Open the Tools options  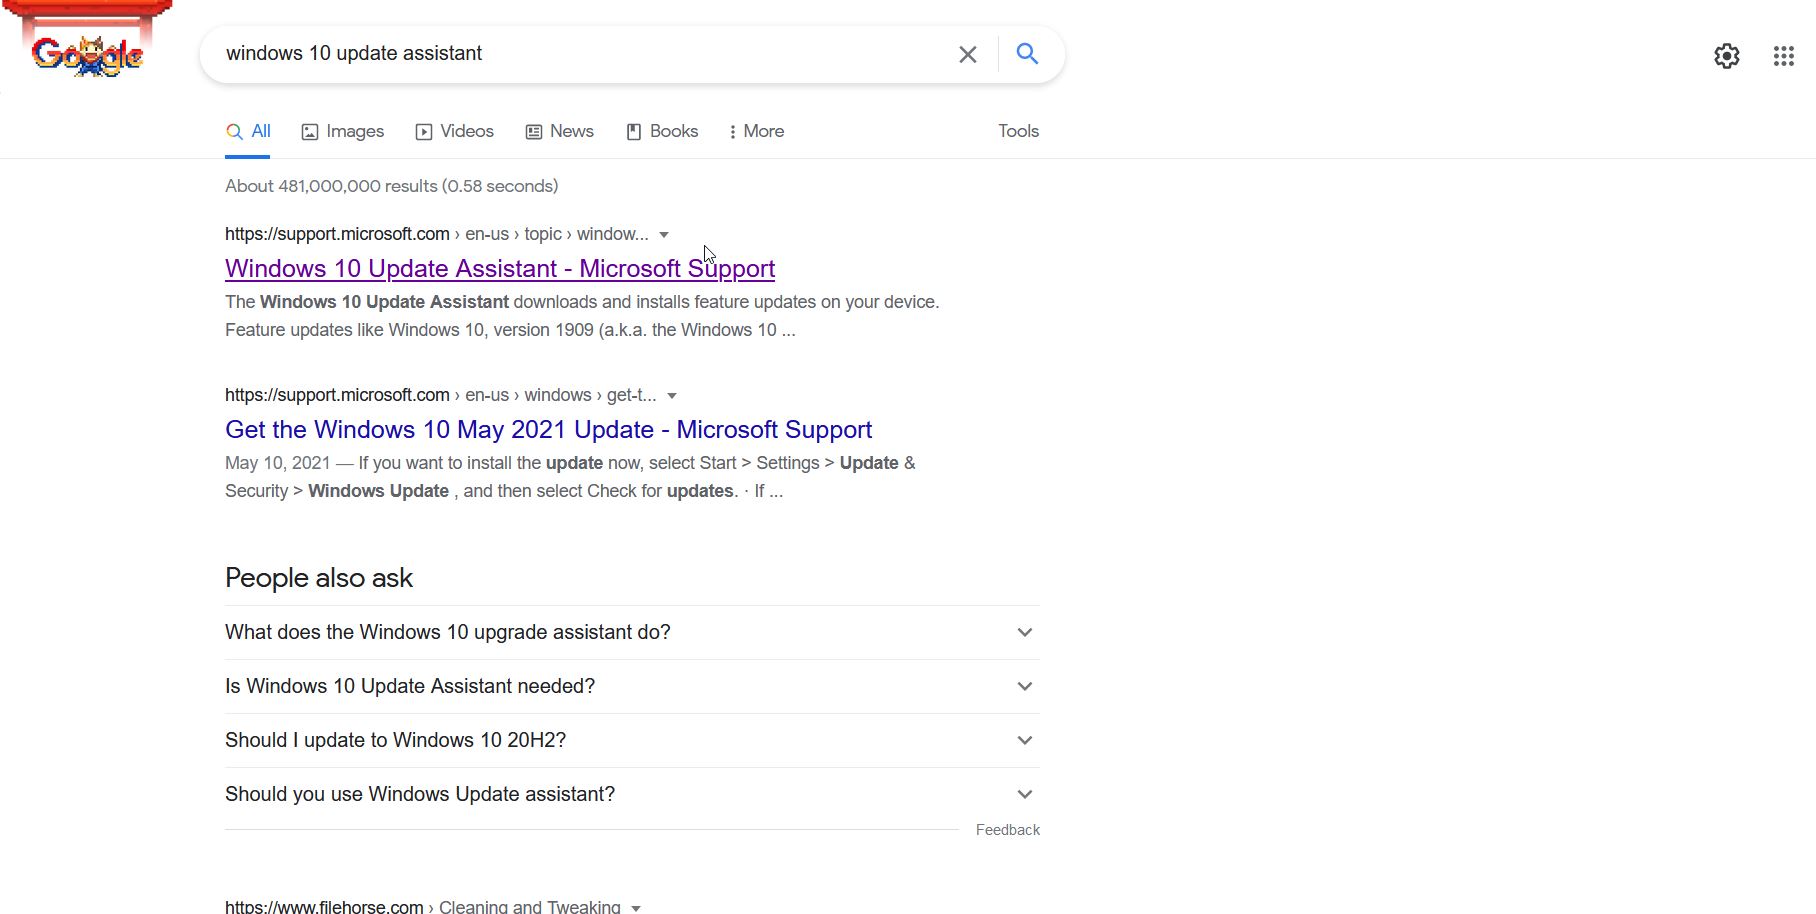click(x=1018, y=131)
